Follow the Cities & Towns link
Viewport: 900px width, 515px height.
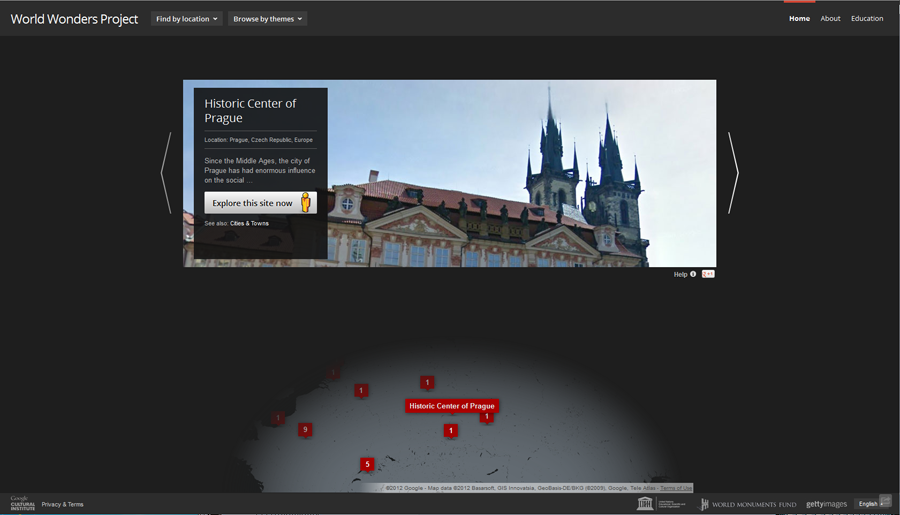pos(249,223)
